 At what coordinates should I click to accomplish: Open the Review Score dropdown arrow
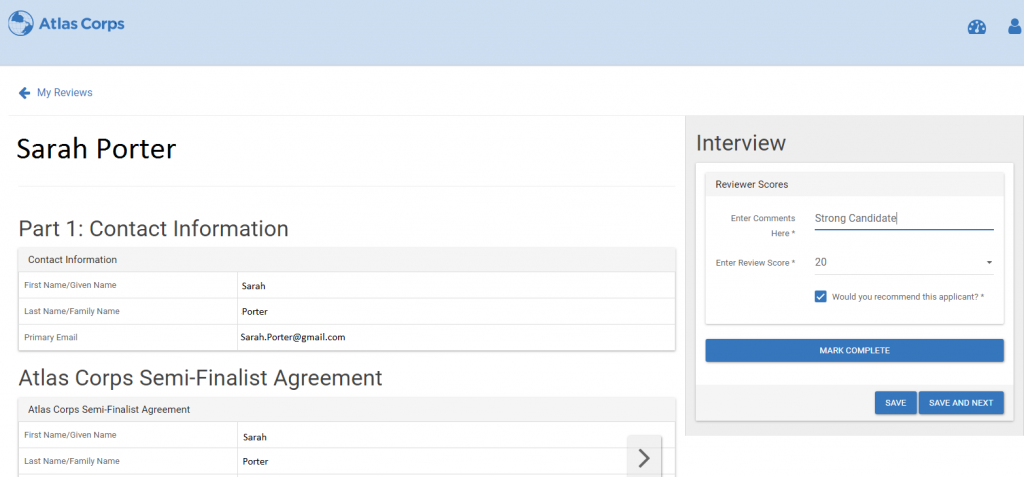[989, 263]
